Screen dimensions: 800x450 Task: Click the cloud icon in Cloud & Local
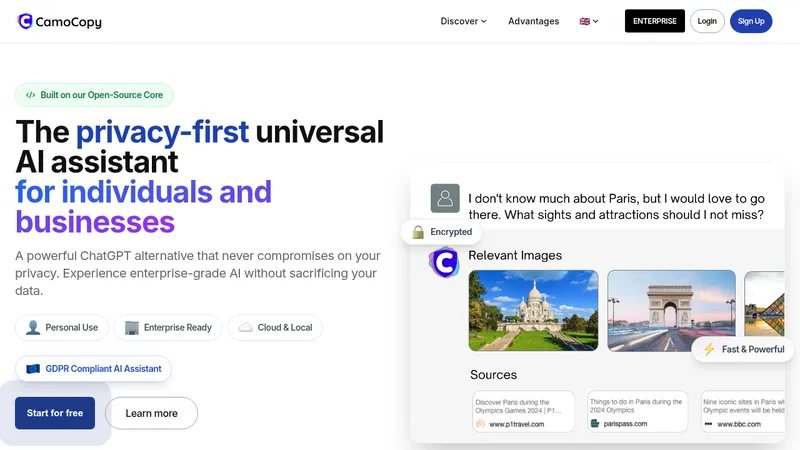click(x=245, y=328)
